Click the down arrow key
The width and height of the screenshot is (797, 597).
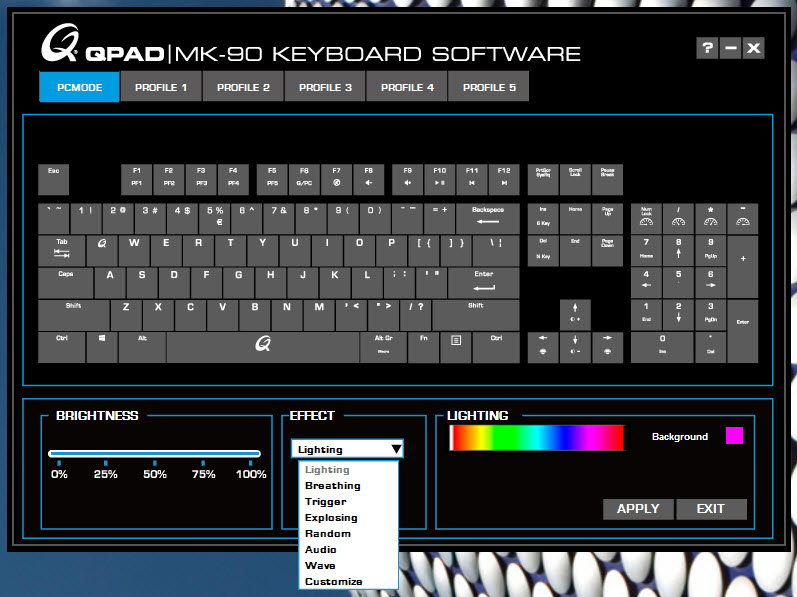pyautogui.click(x=575, y=347)
